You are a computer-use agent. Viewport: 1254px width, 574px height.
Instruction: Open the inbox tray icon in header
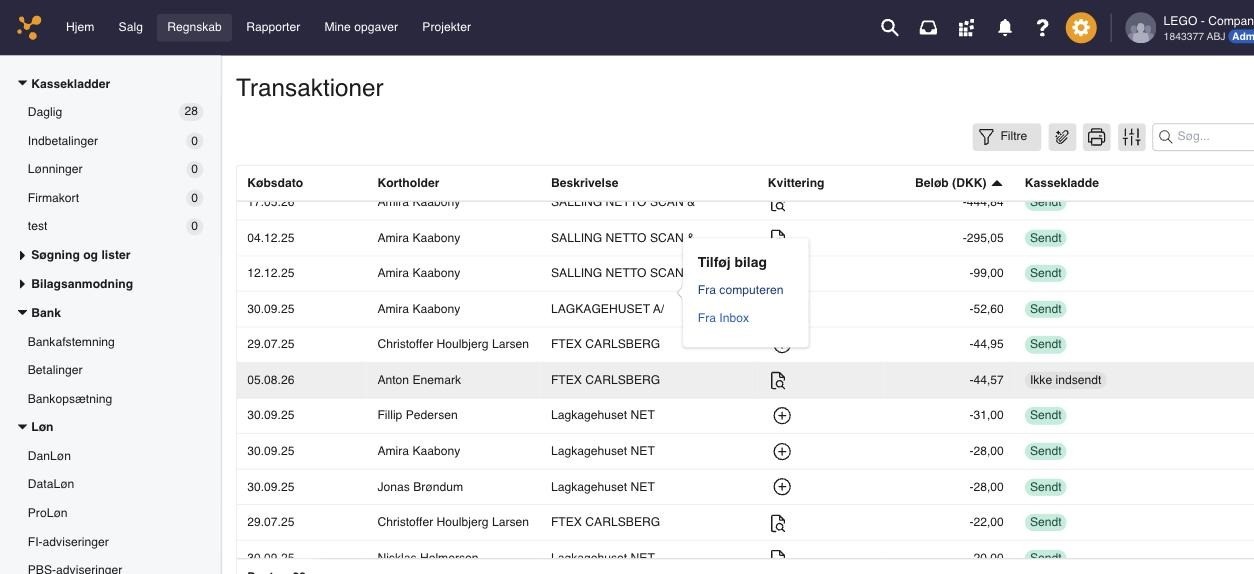tap(928, 28)
